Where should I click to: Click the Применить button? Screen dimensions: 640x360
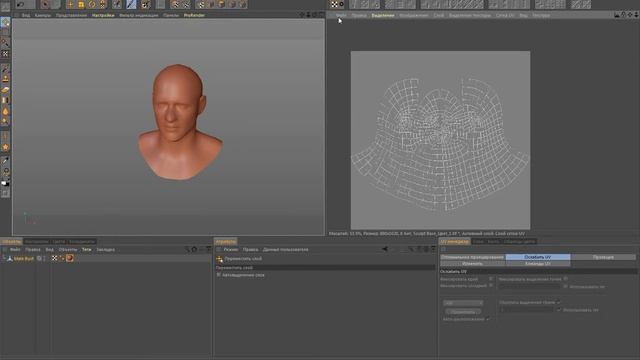click(463, 312)
